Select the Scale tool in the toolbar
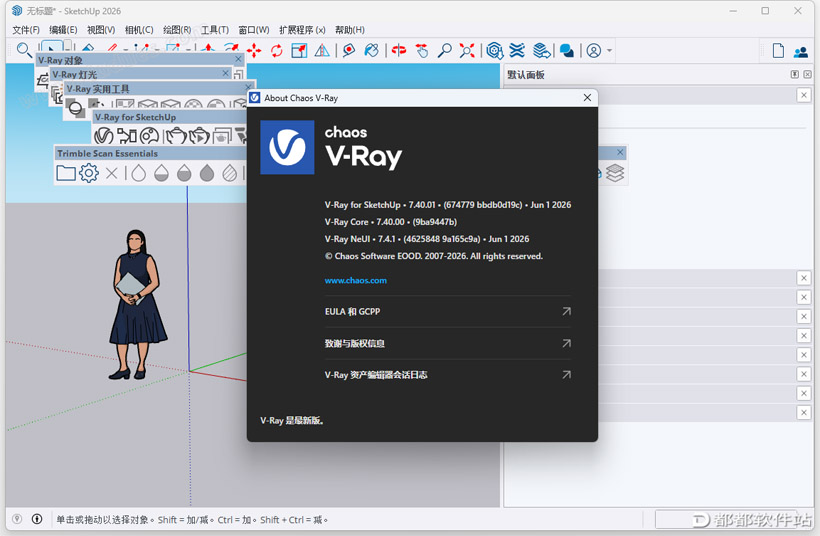Viewport: 820px width, 536px height. coord(299,50)
